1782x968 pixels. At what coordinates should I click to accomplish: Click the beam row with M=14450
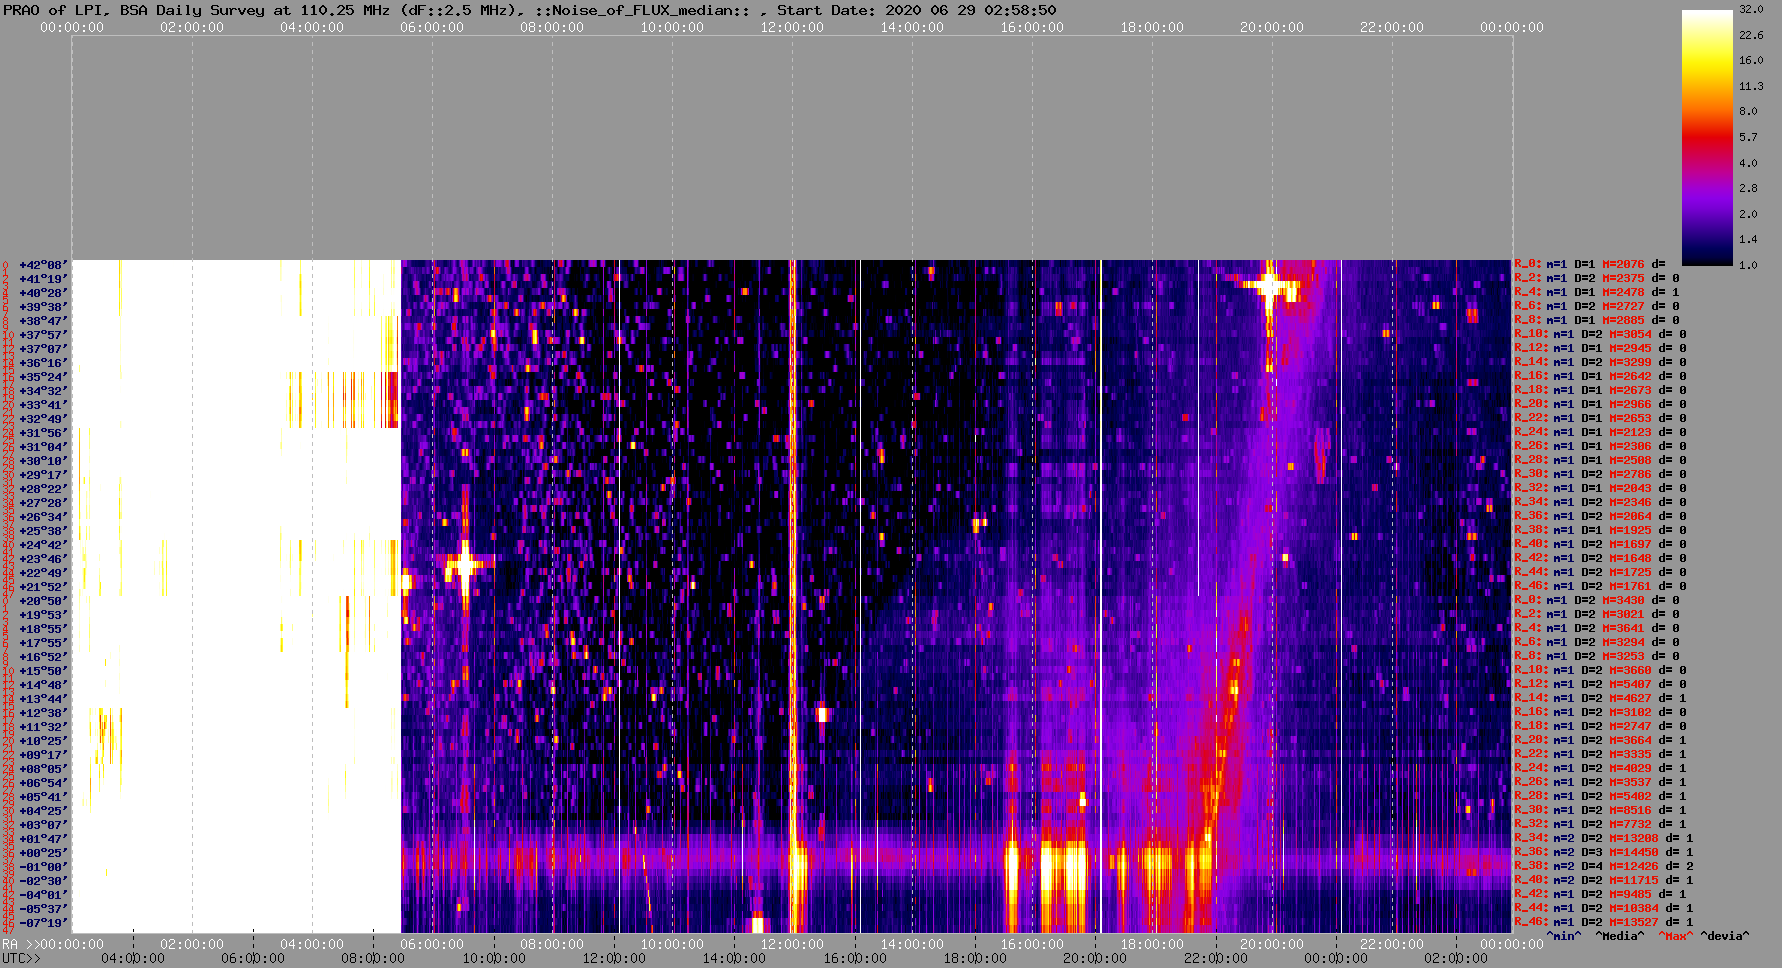[x=1604, y=853]
